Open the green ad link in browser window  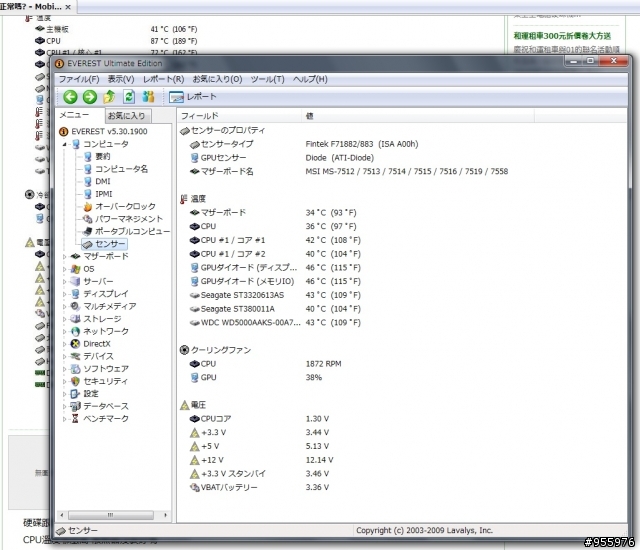pos(562,36)
